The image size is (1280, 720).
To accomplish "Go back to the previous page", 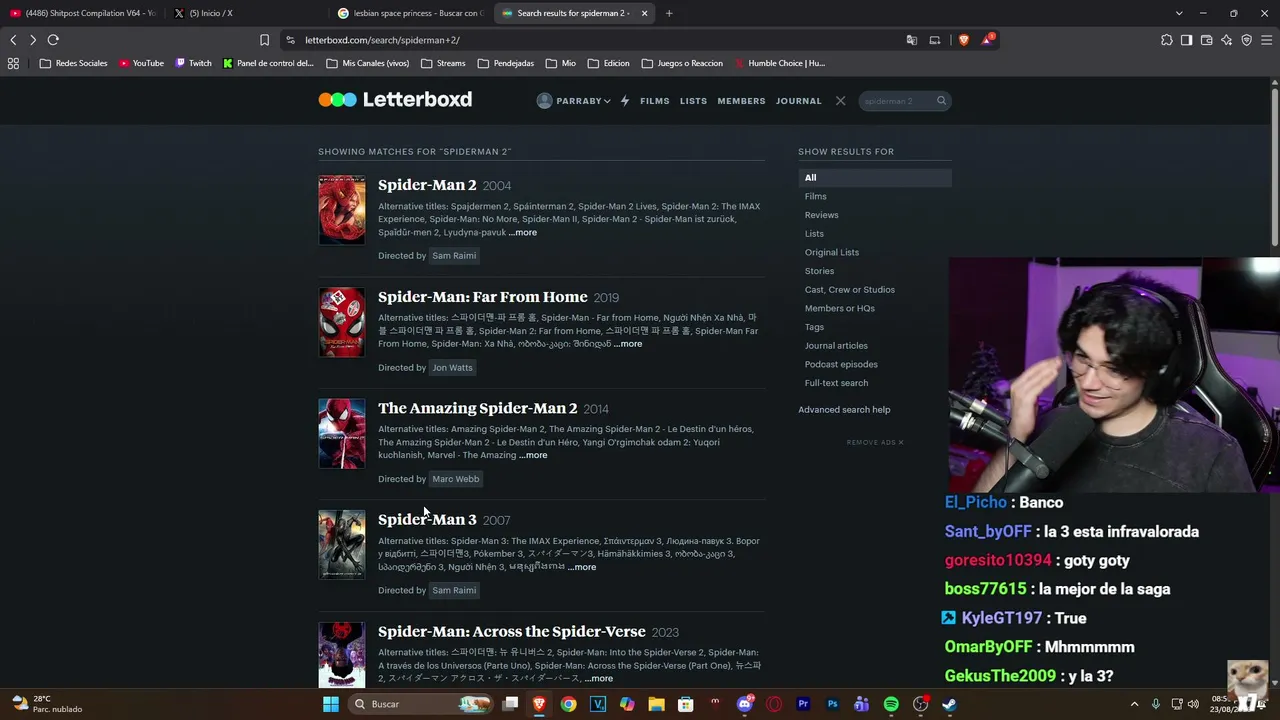I will (x=13, y=40).
